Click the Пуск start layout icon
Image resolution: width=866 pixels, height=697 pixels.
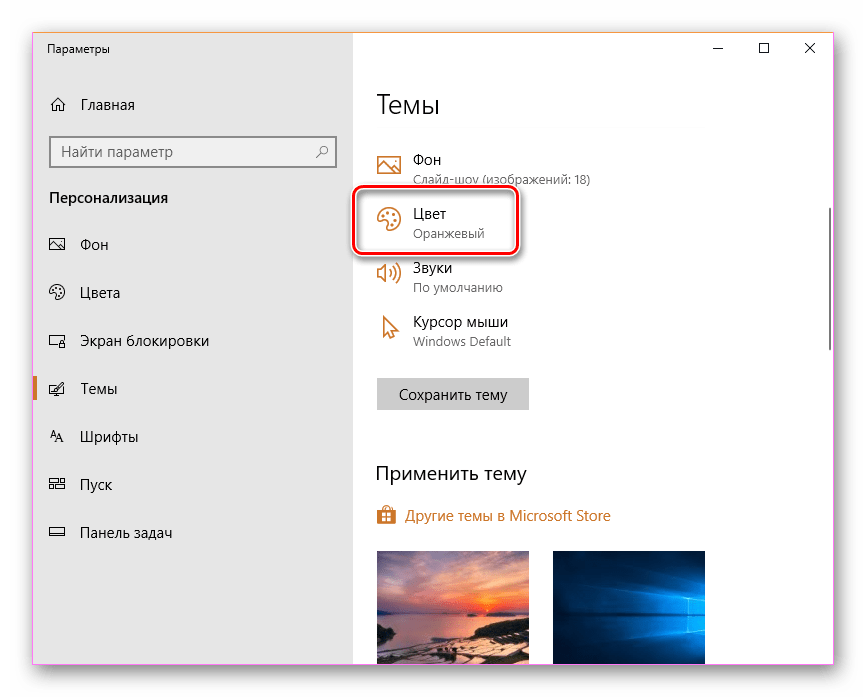tap(58, 485)
